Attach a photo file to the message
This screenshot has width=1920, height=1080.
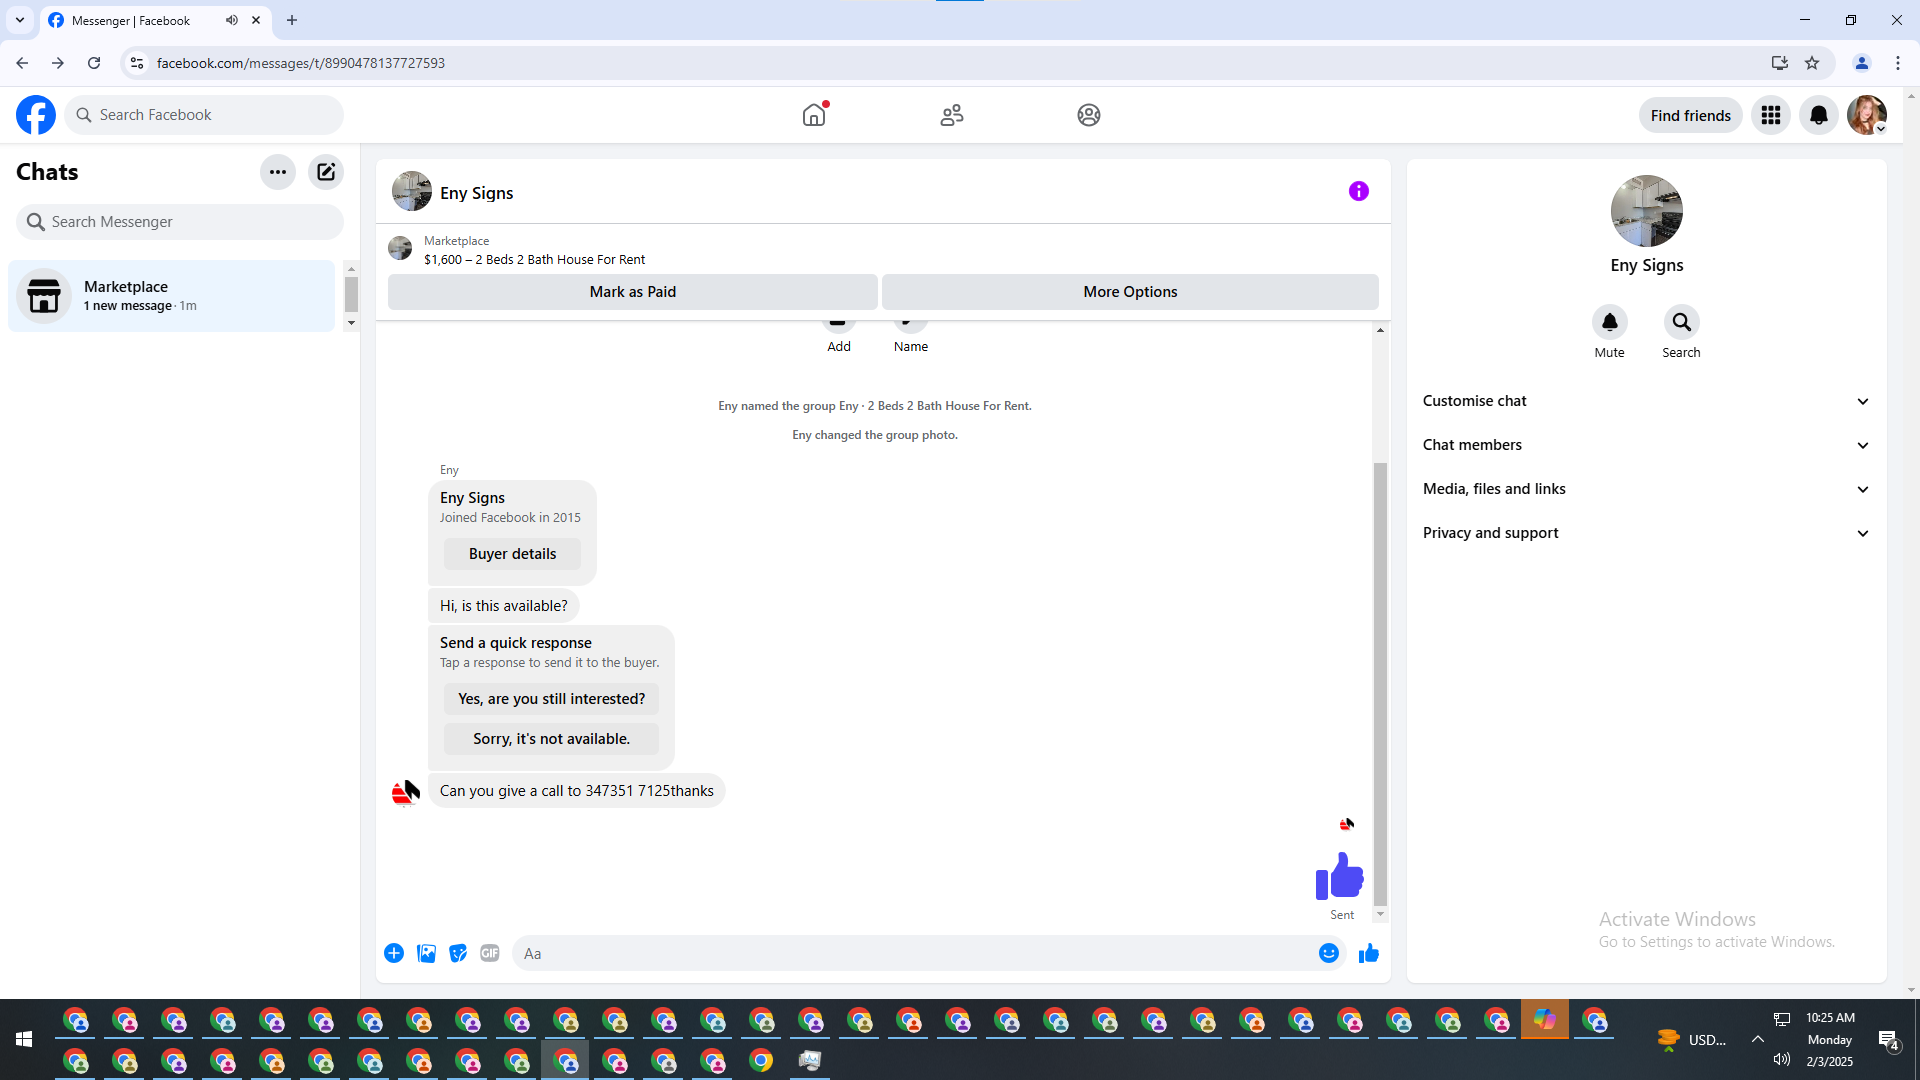tap(426, 953)
